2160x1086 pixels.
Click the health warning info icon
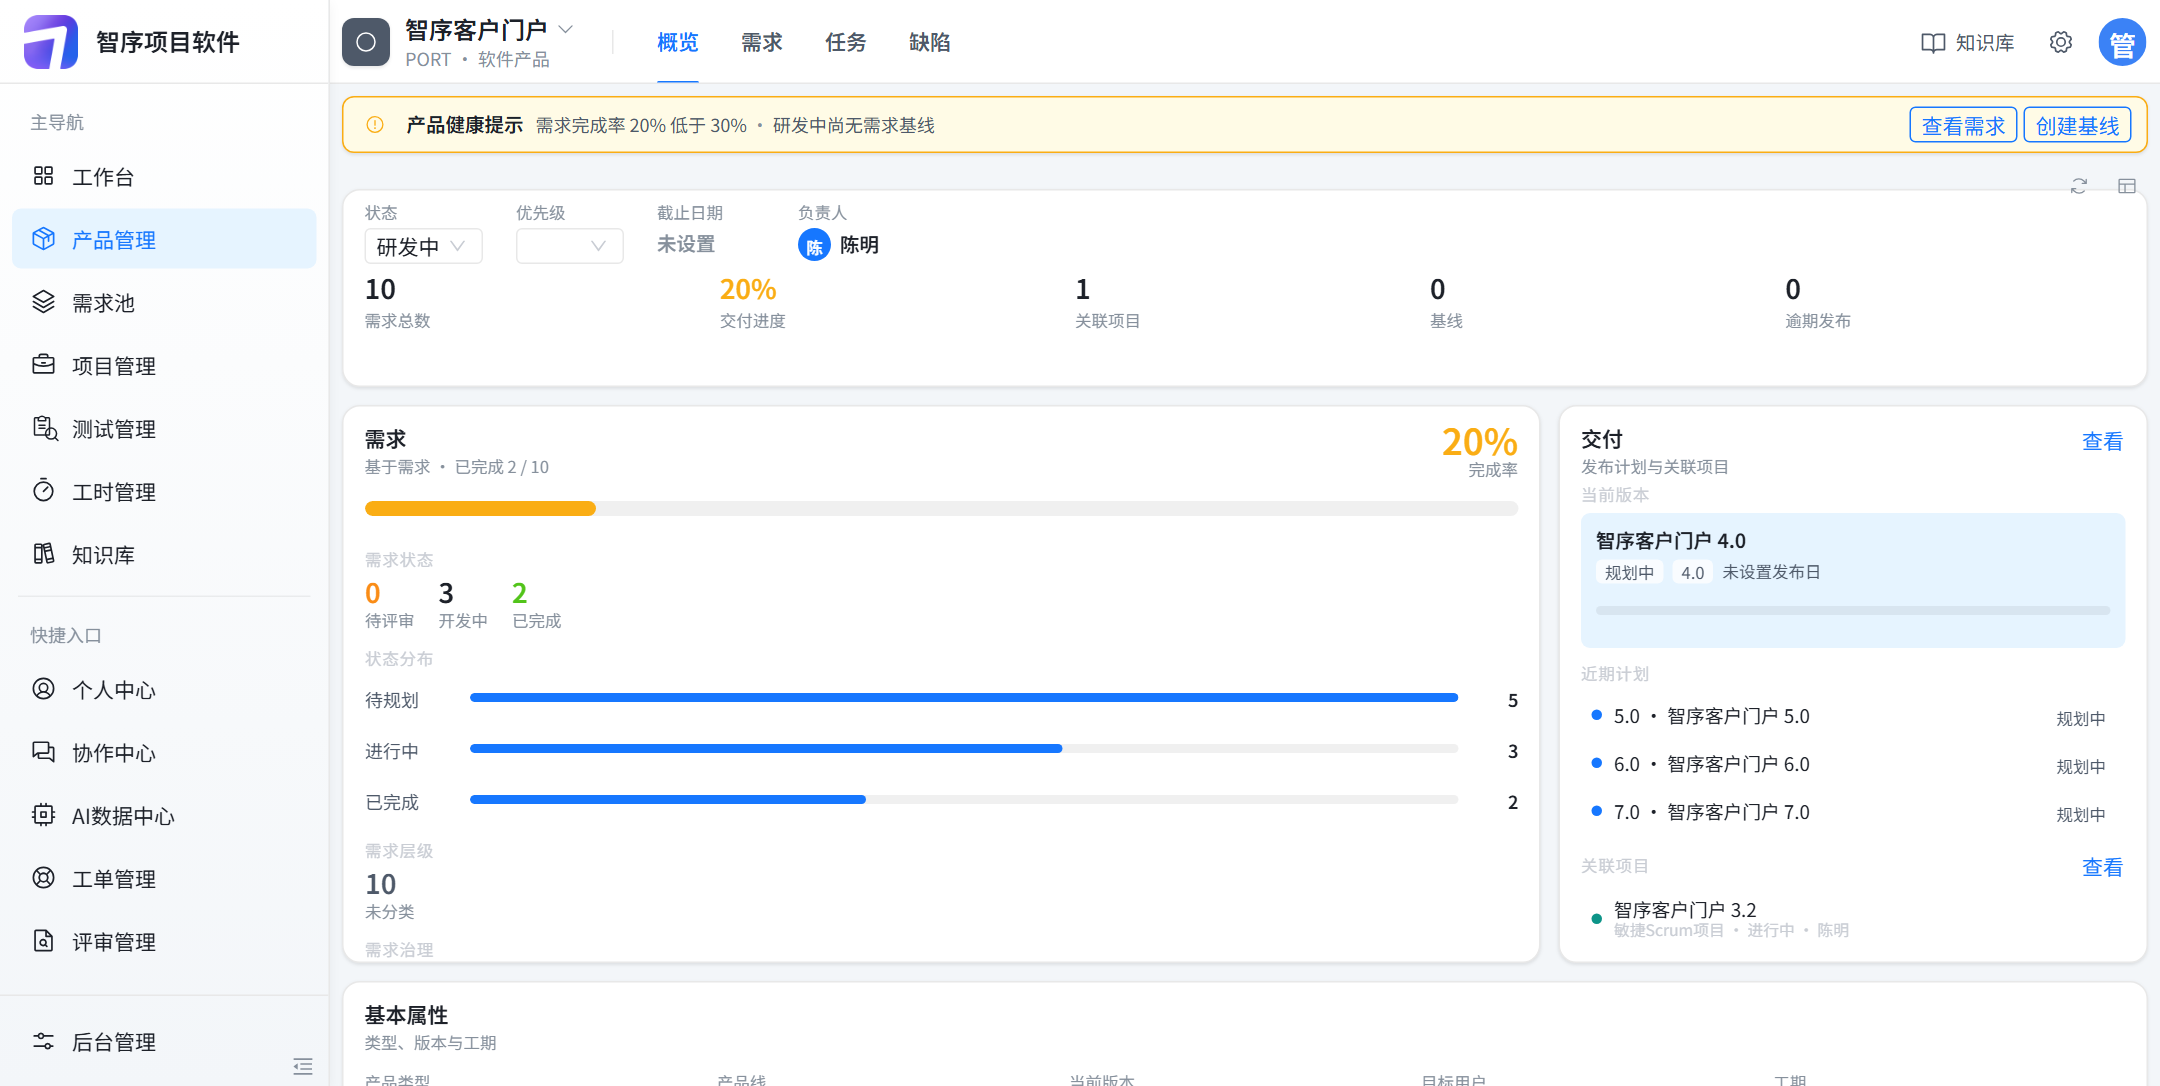tap(375, 125)
